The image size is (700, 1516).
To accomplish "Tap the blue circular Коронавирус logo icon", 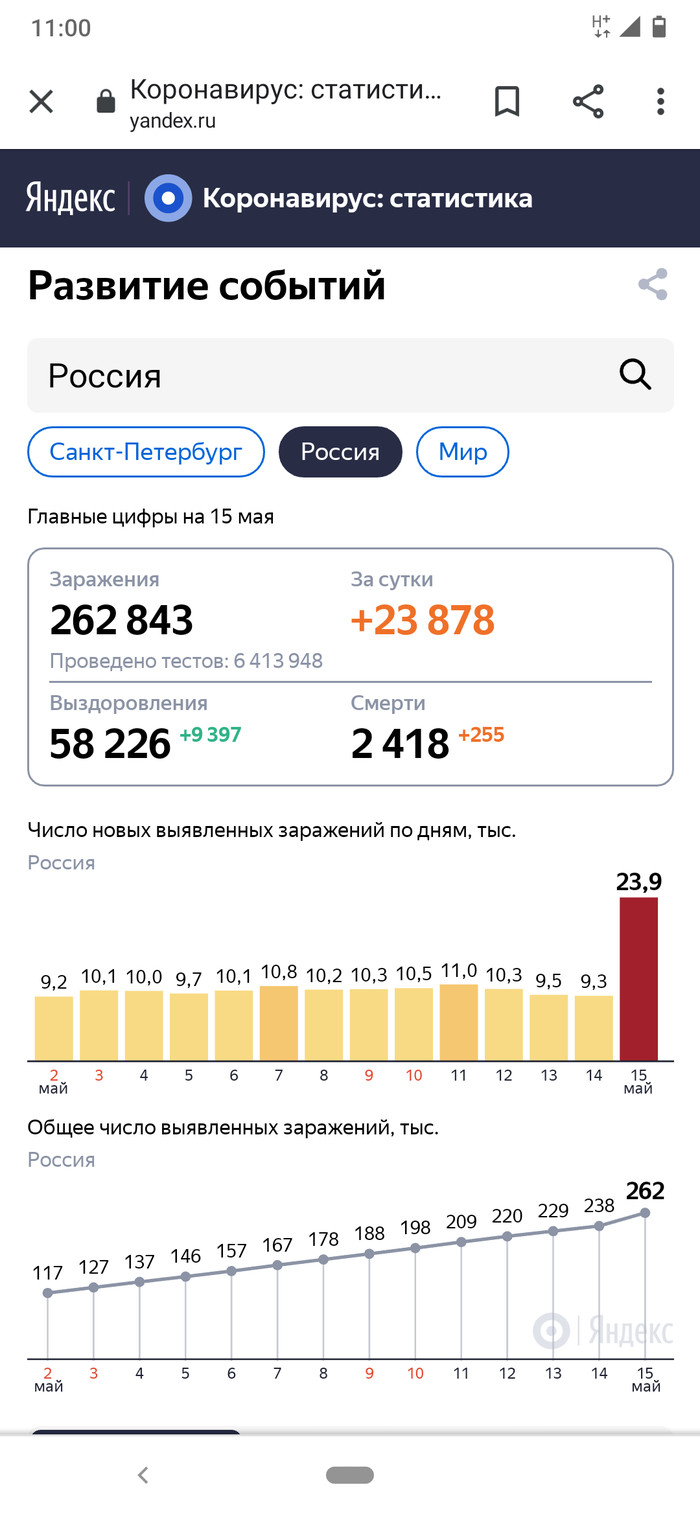I will pos(168,198).
